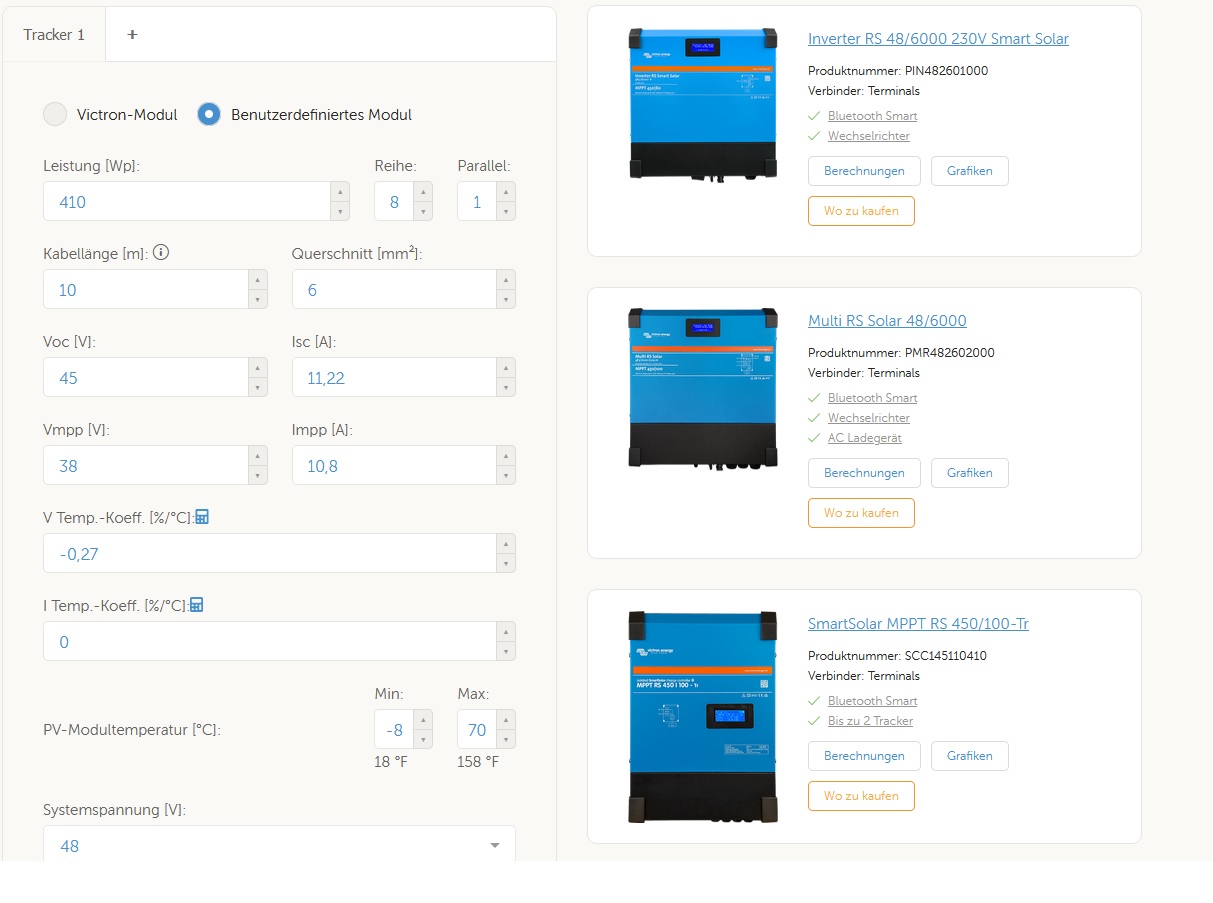Viewport: 1213px width, 903px height.
Task: Open Multi RS Solar 48/6000 link
Action: 887,321
